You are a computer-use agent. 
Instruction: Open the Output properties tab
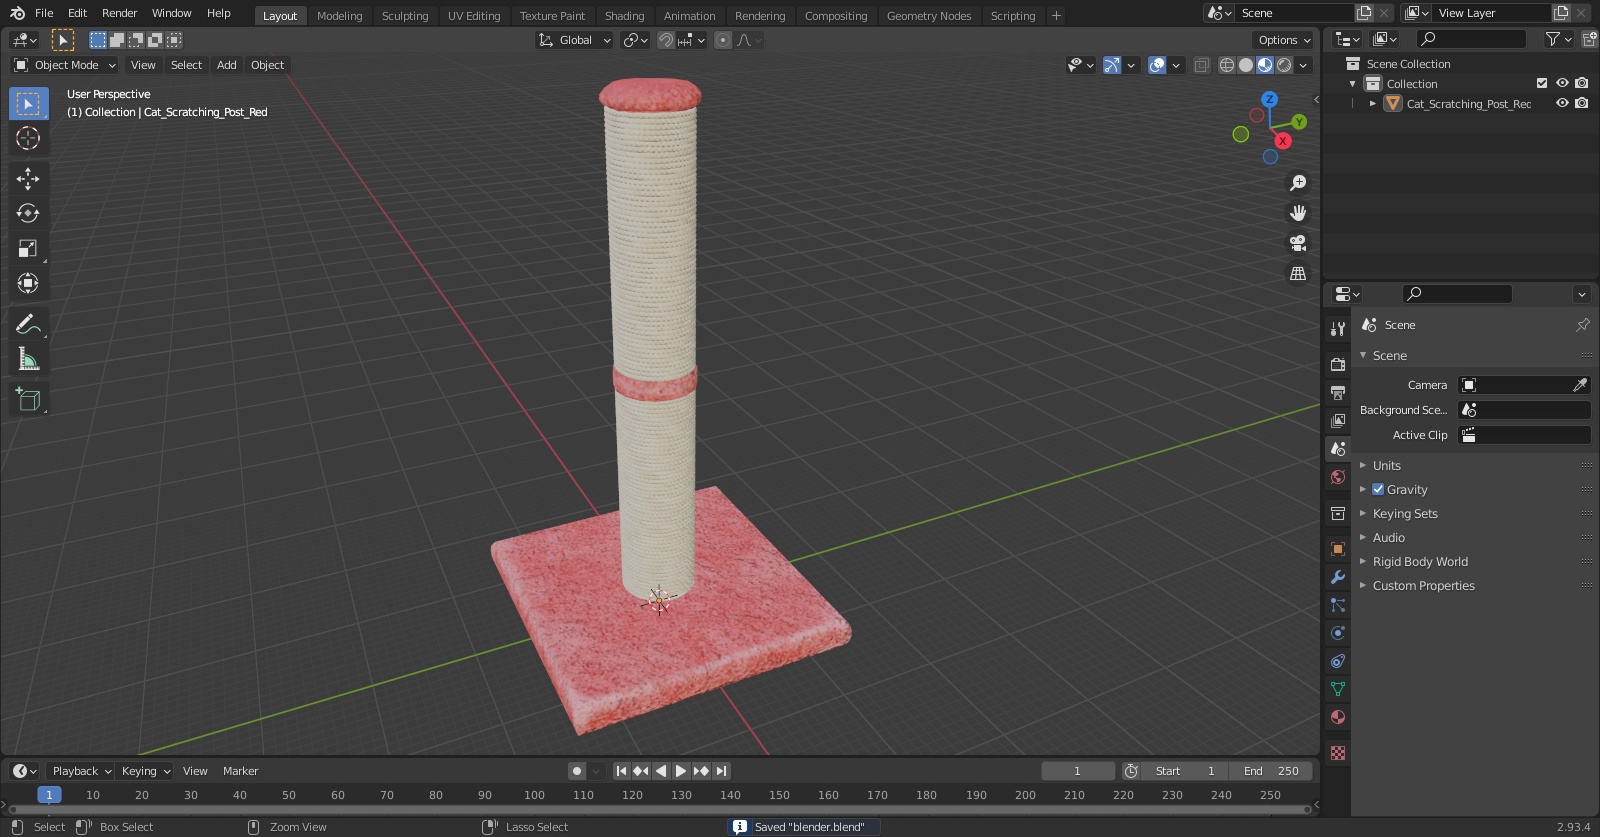click(1338, 392)
